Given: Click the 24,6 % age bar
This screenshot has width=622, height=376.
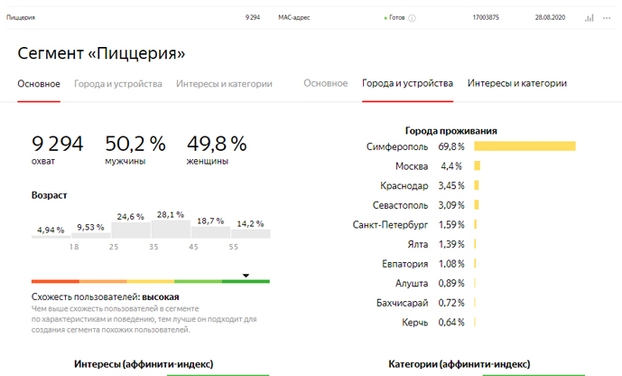Looking at the screenshot, I should pos(131,230).
